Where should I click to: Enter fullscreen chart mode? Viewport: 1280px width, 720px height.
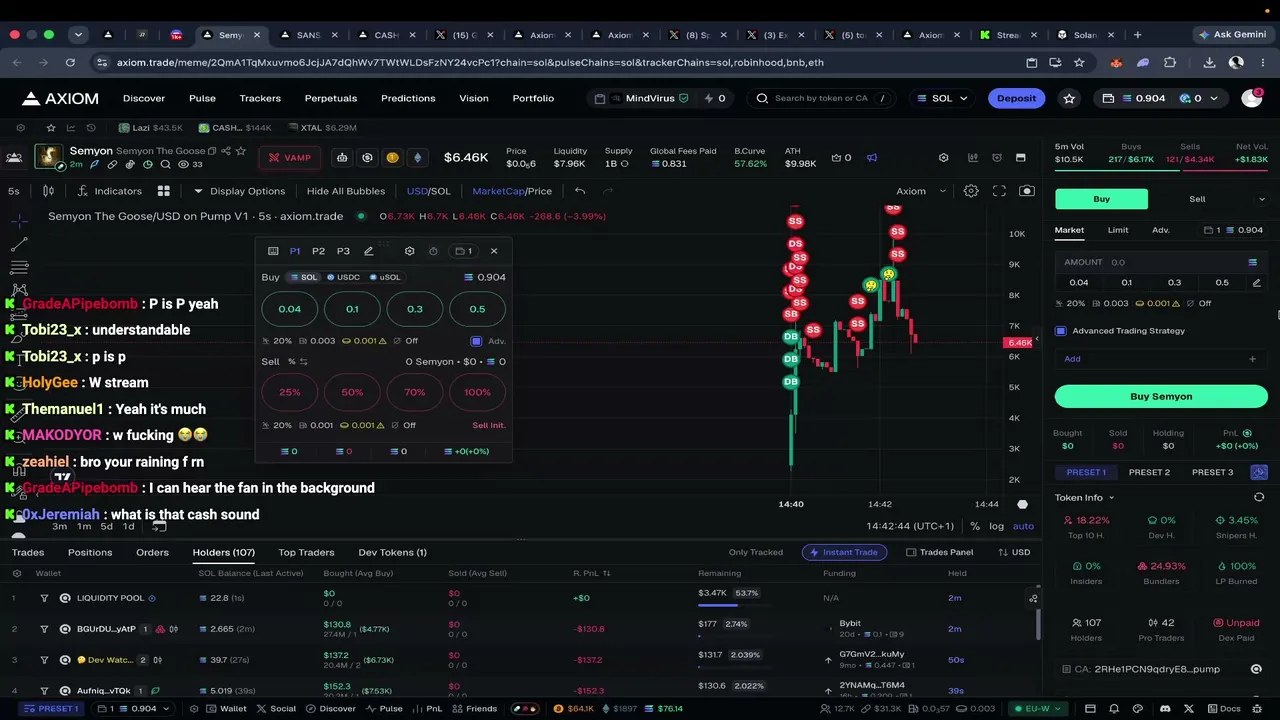click(x=999, y=191)
